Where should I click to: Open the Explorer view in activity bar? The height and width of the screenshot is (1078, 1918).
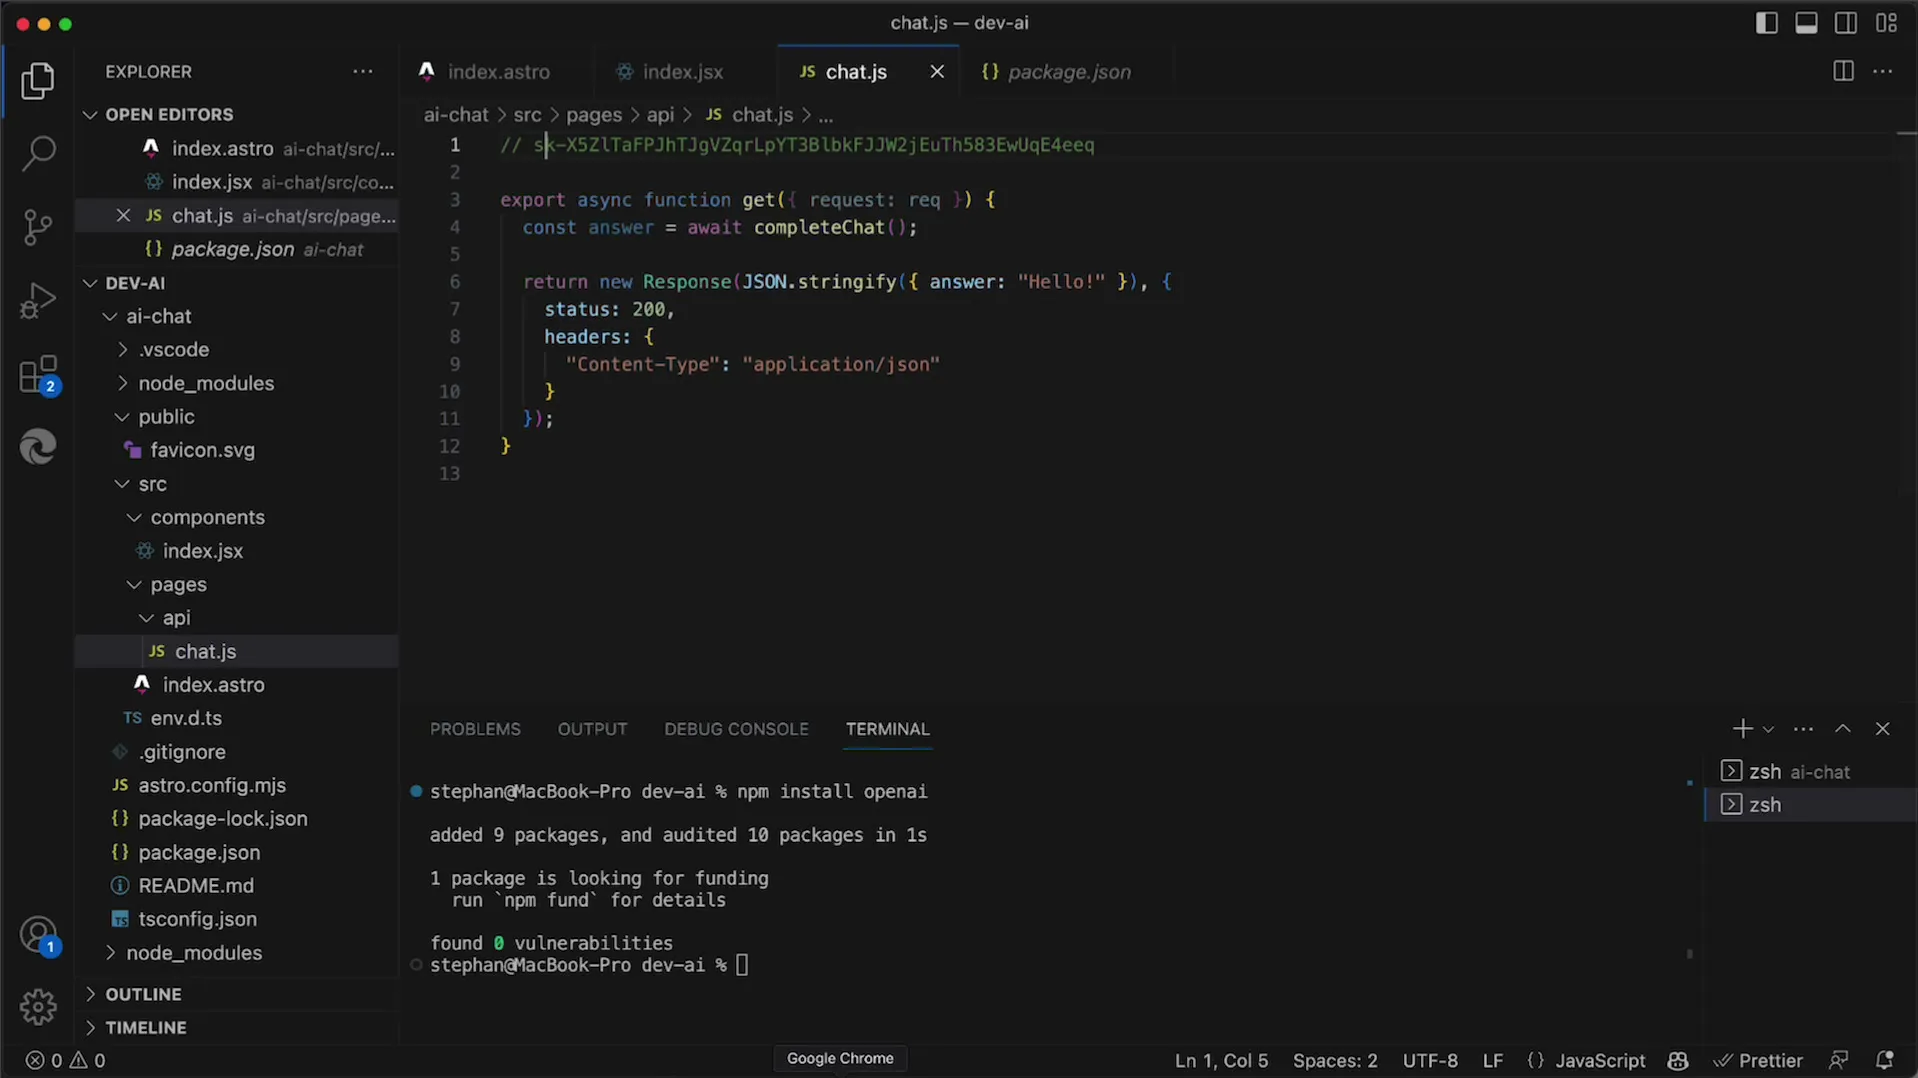click(x=38, y=81)
